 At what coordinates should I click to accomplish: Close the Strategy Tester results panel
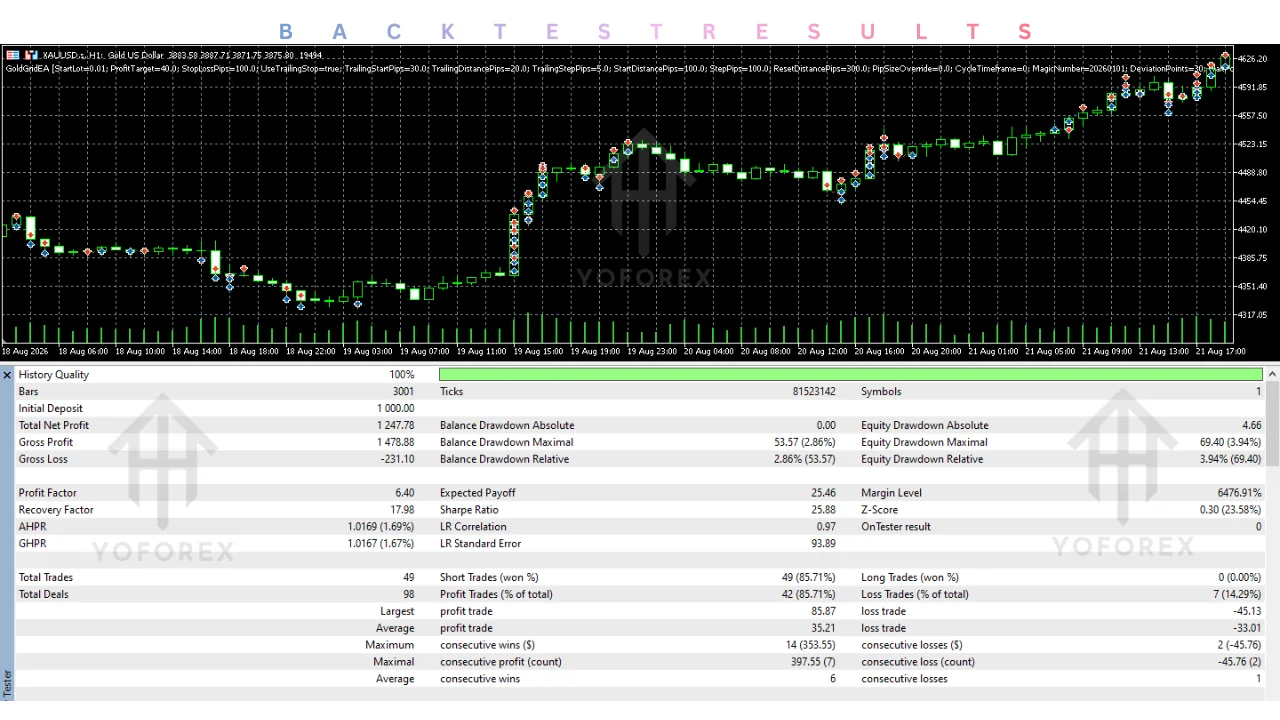click(x=7, y=375)
